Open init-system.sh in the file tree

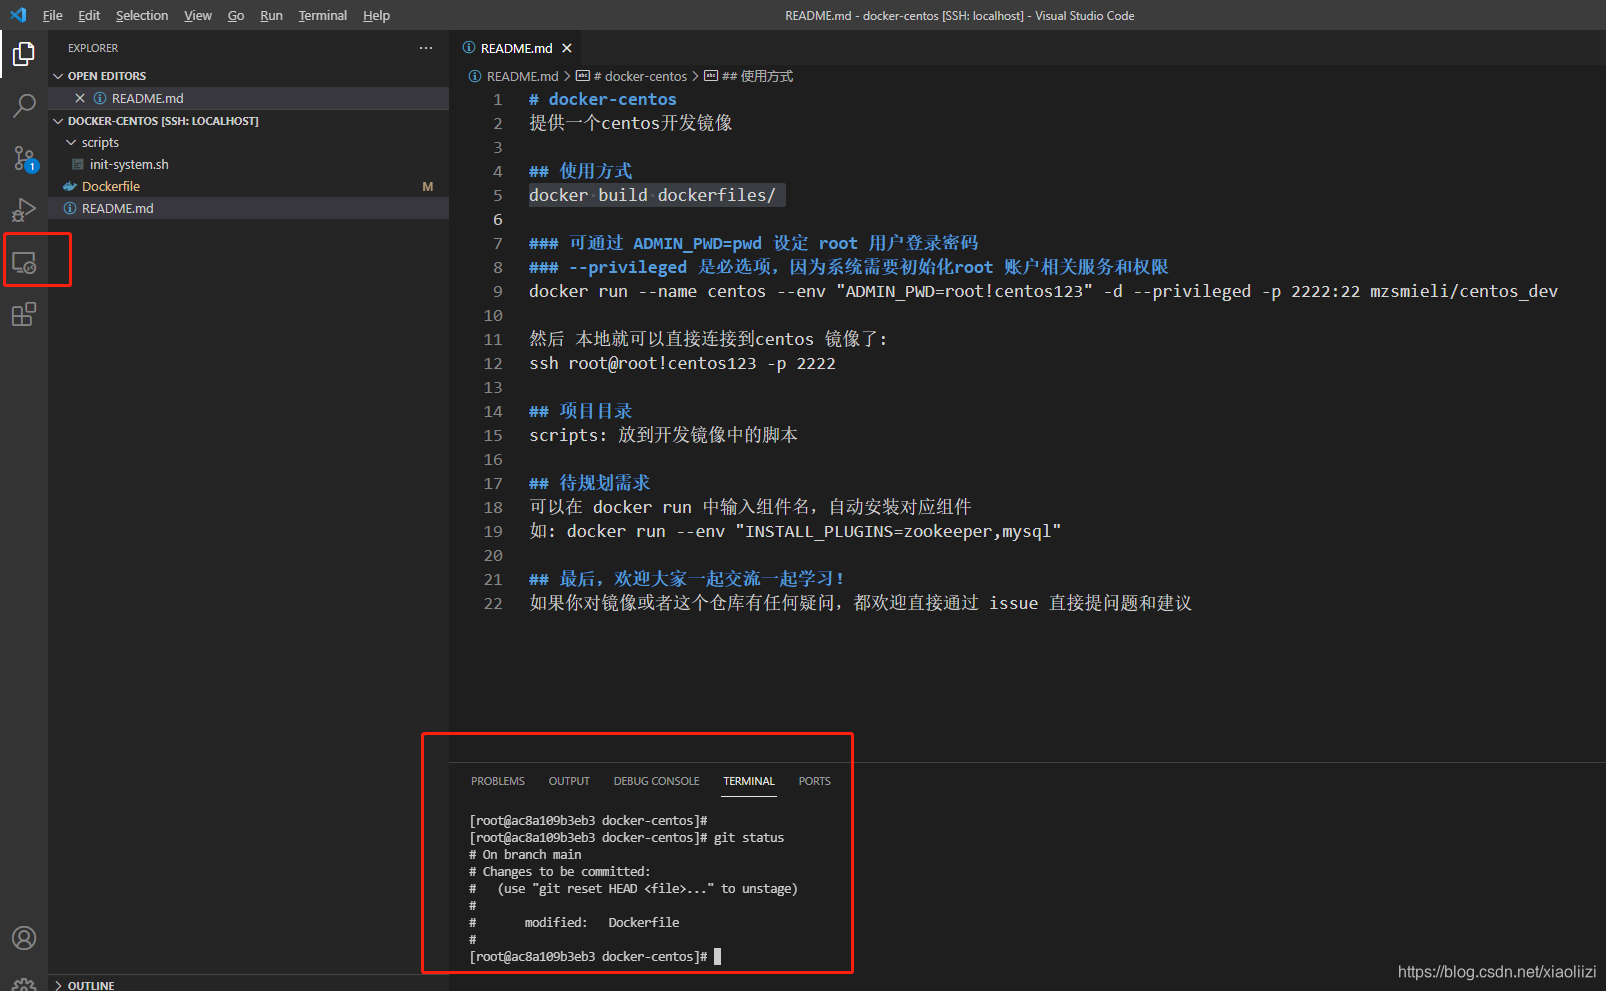pos(248,165)
